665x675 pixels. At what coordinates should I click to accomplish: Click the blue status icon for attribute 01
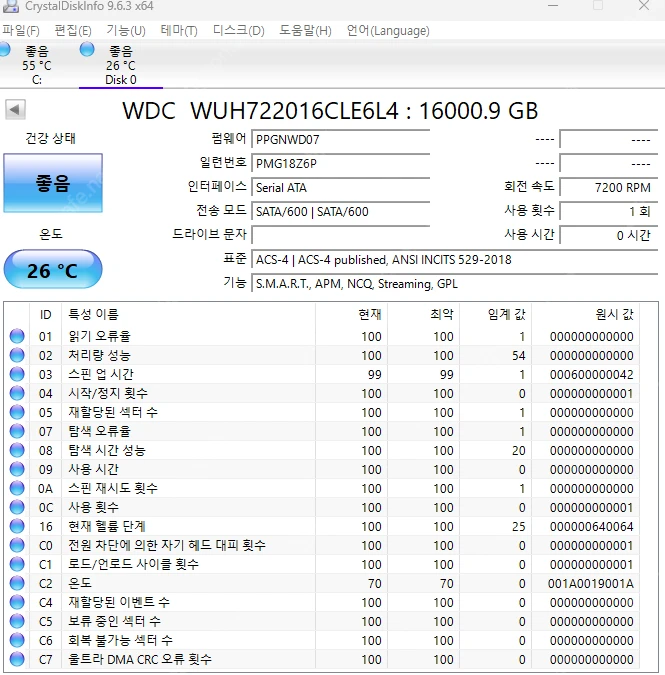(17, 336)
